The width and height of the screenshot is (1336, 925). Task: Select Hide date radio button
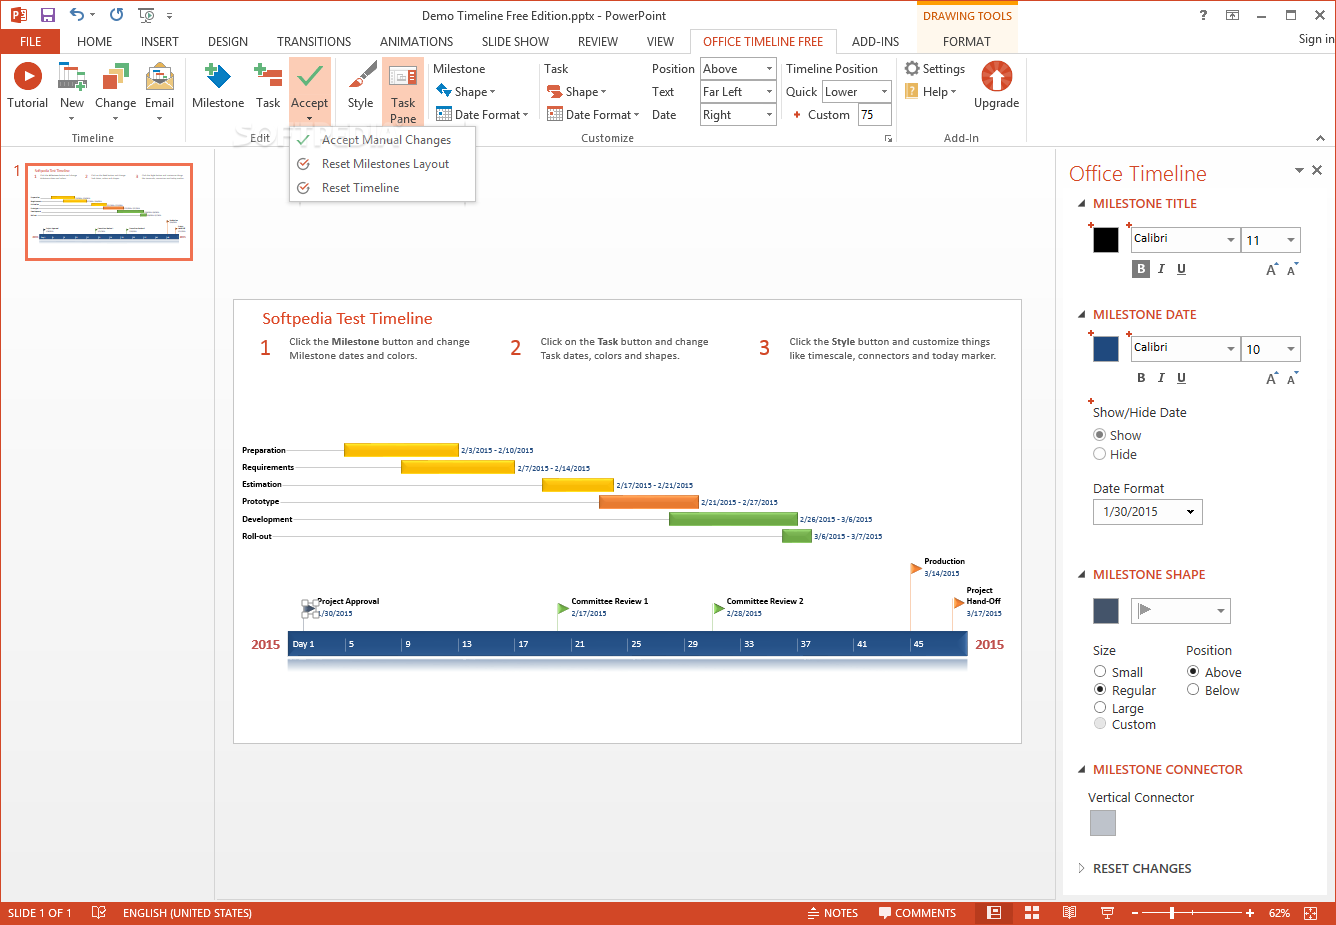pos(1100,454)
